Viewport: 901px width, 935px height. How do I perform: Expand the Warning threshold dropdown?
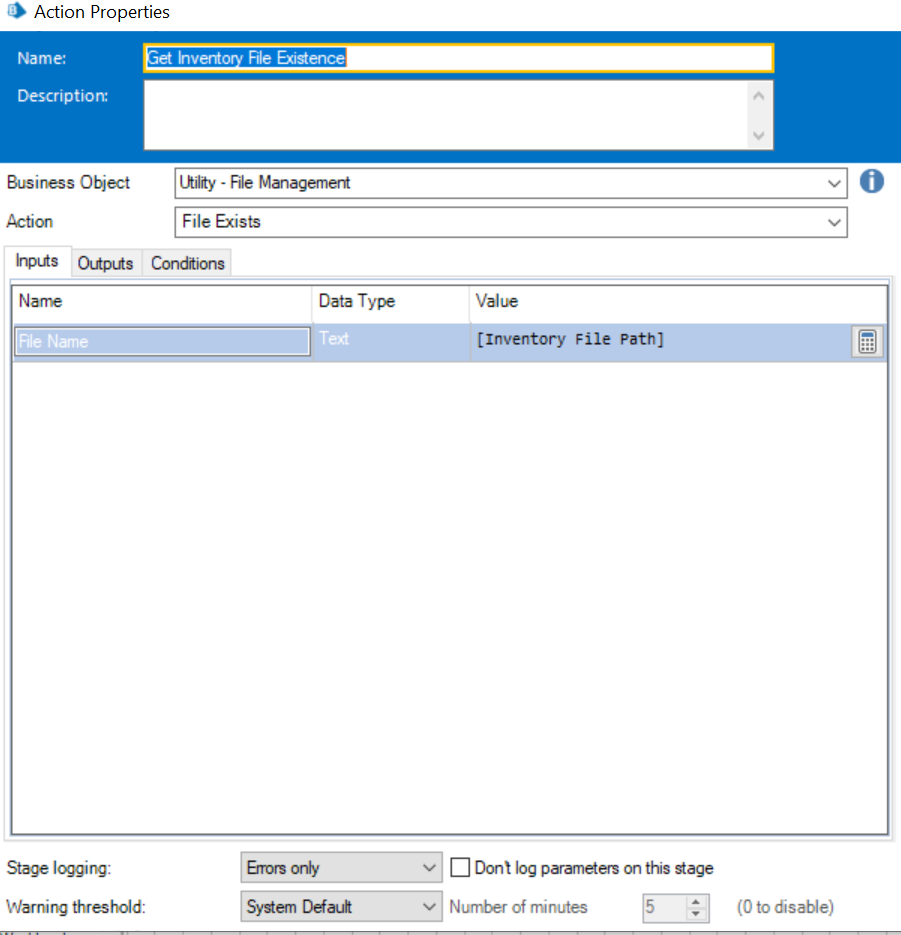click(430, 907)
